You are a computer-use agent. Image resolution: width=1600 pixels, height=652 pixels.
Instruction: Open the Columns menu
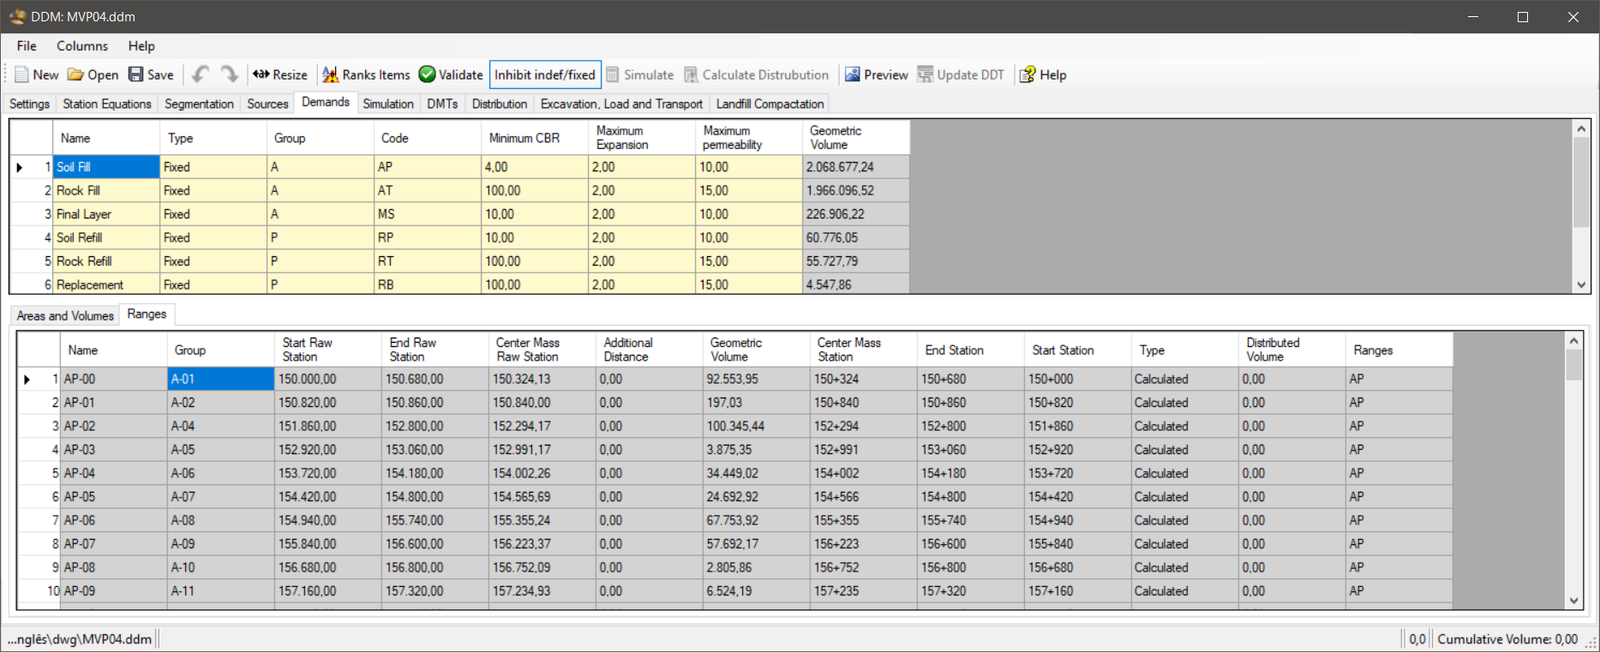pos(82,46)
